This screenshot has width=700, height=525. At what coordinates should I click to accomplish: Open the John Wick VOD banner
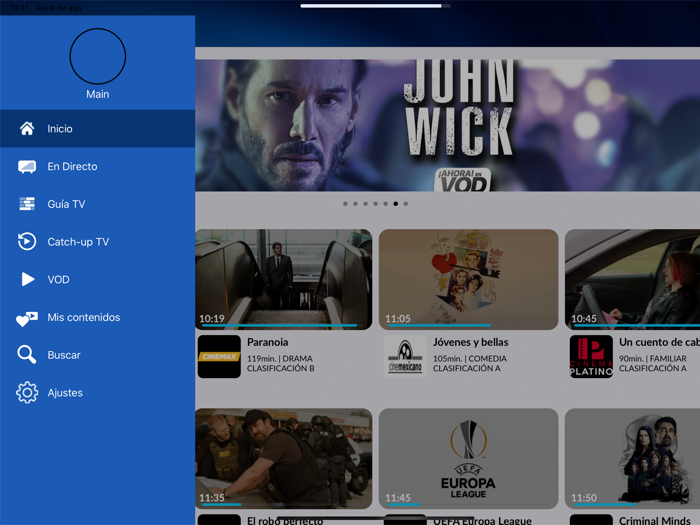(x=447, y=125)
